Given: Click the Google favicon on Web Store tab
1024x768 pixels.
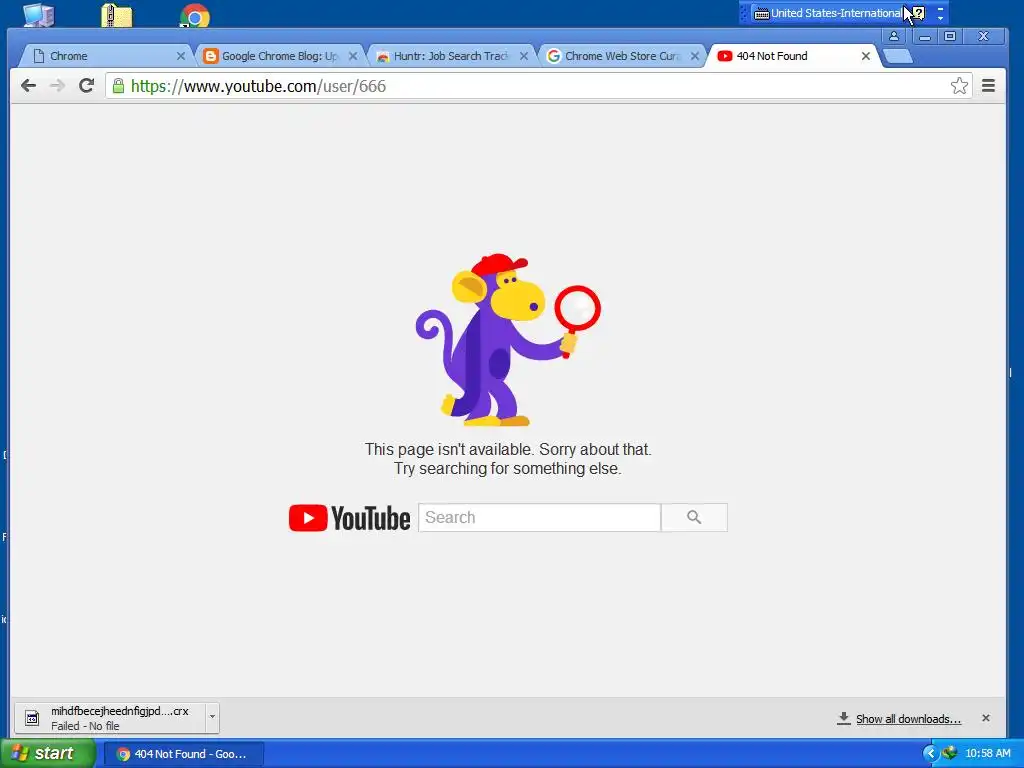Looking at the screenshot, I should (x=553, y=56).
